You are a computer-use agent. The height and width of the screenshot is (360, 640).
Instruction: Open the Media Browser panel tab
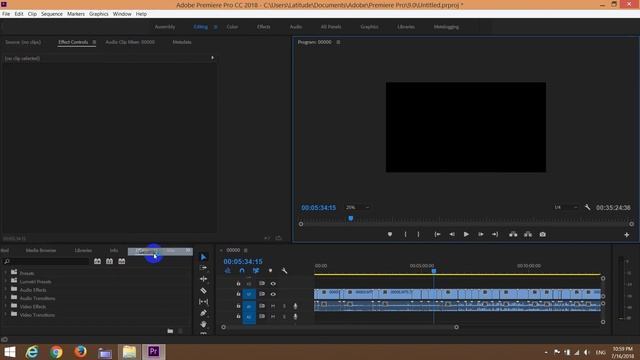click(x=41, y=250)
